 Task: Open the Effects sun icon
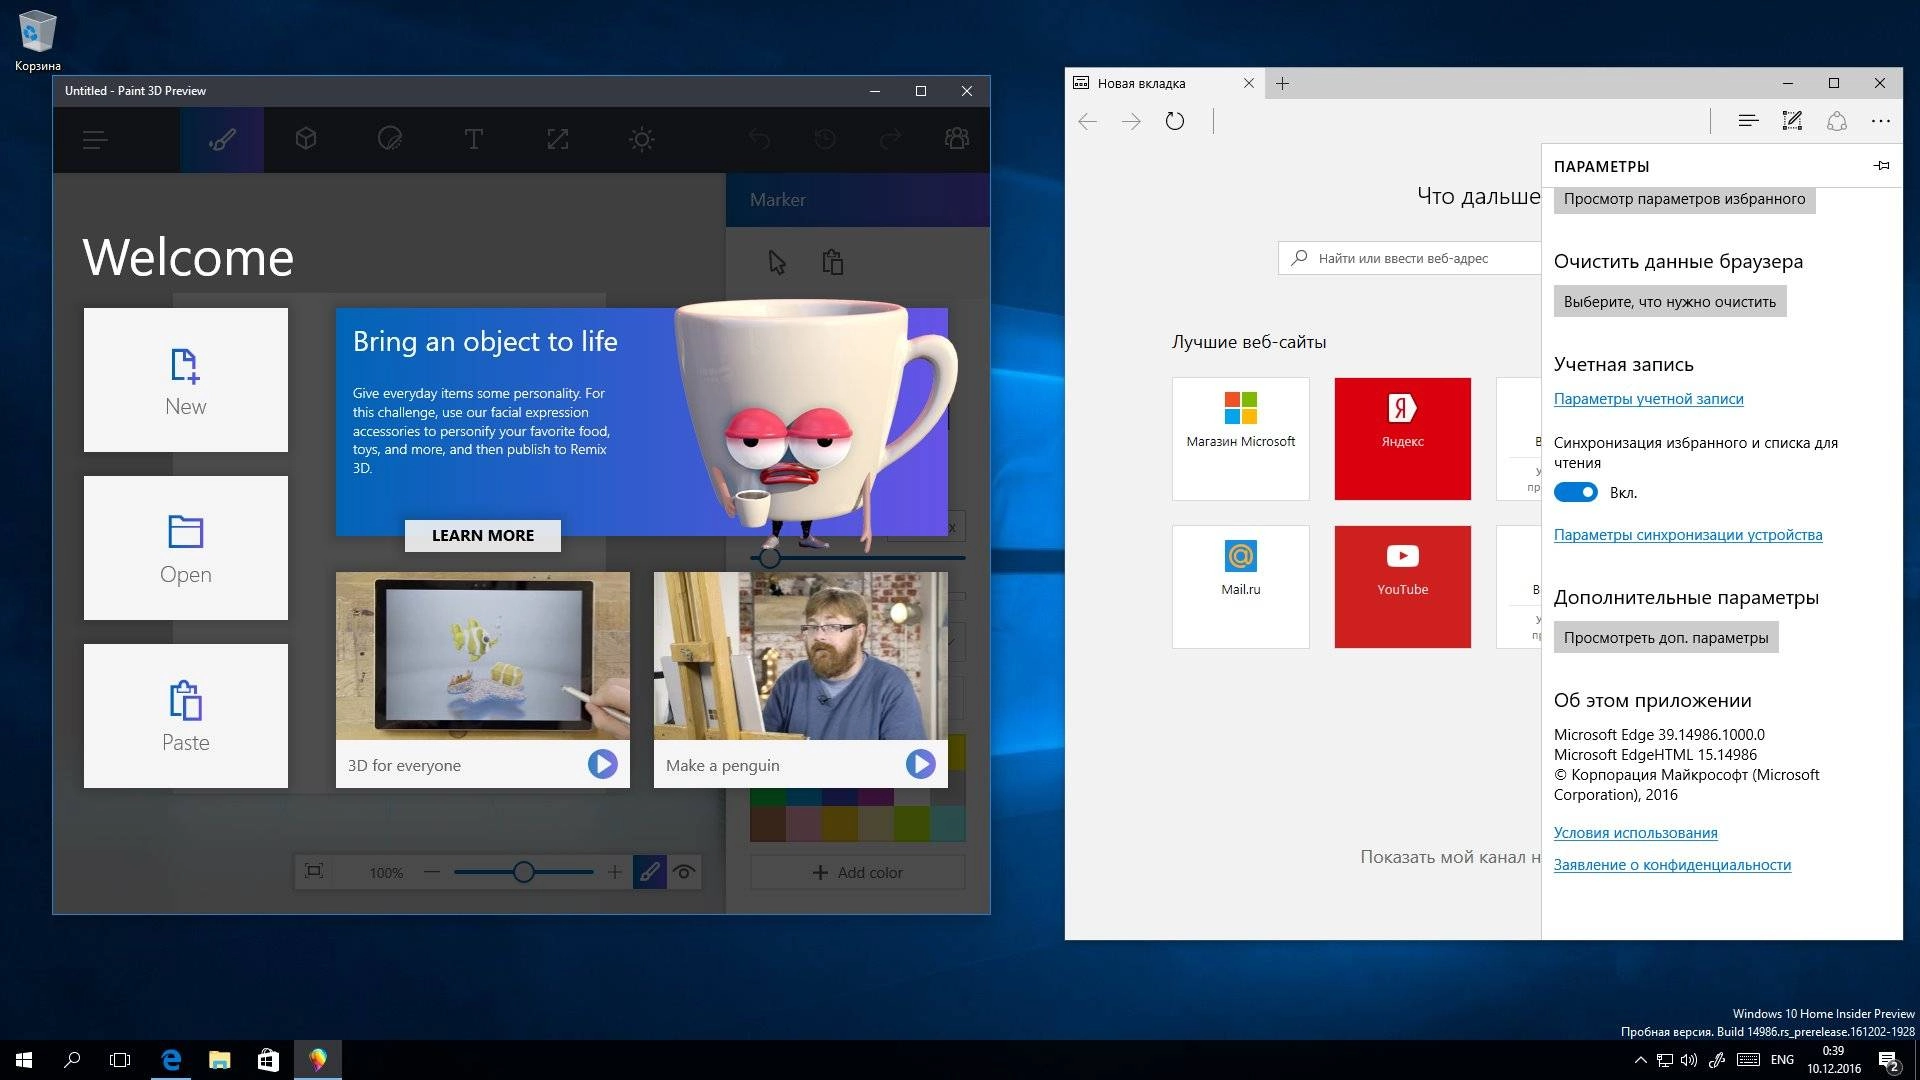pos(642,139)
